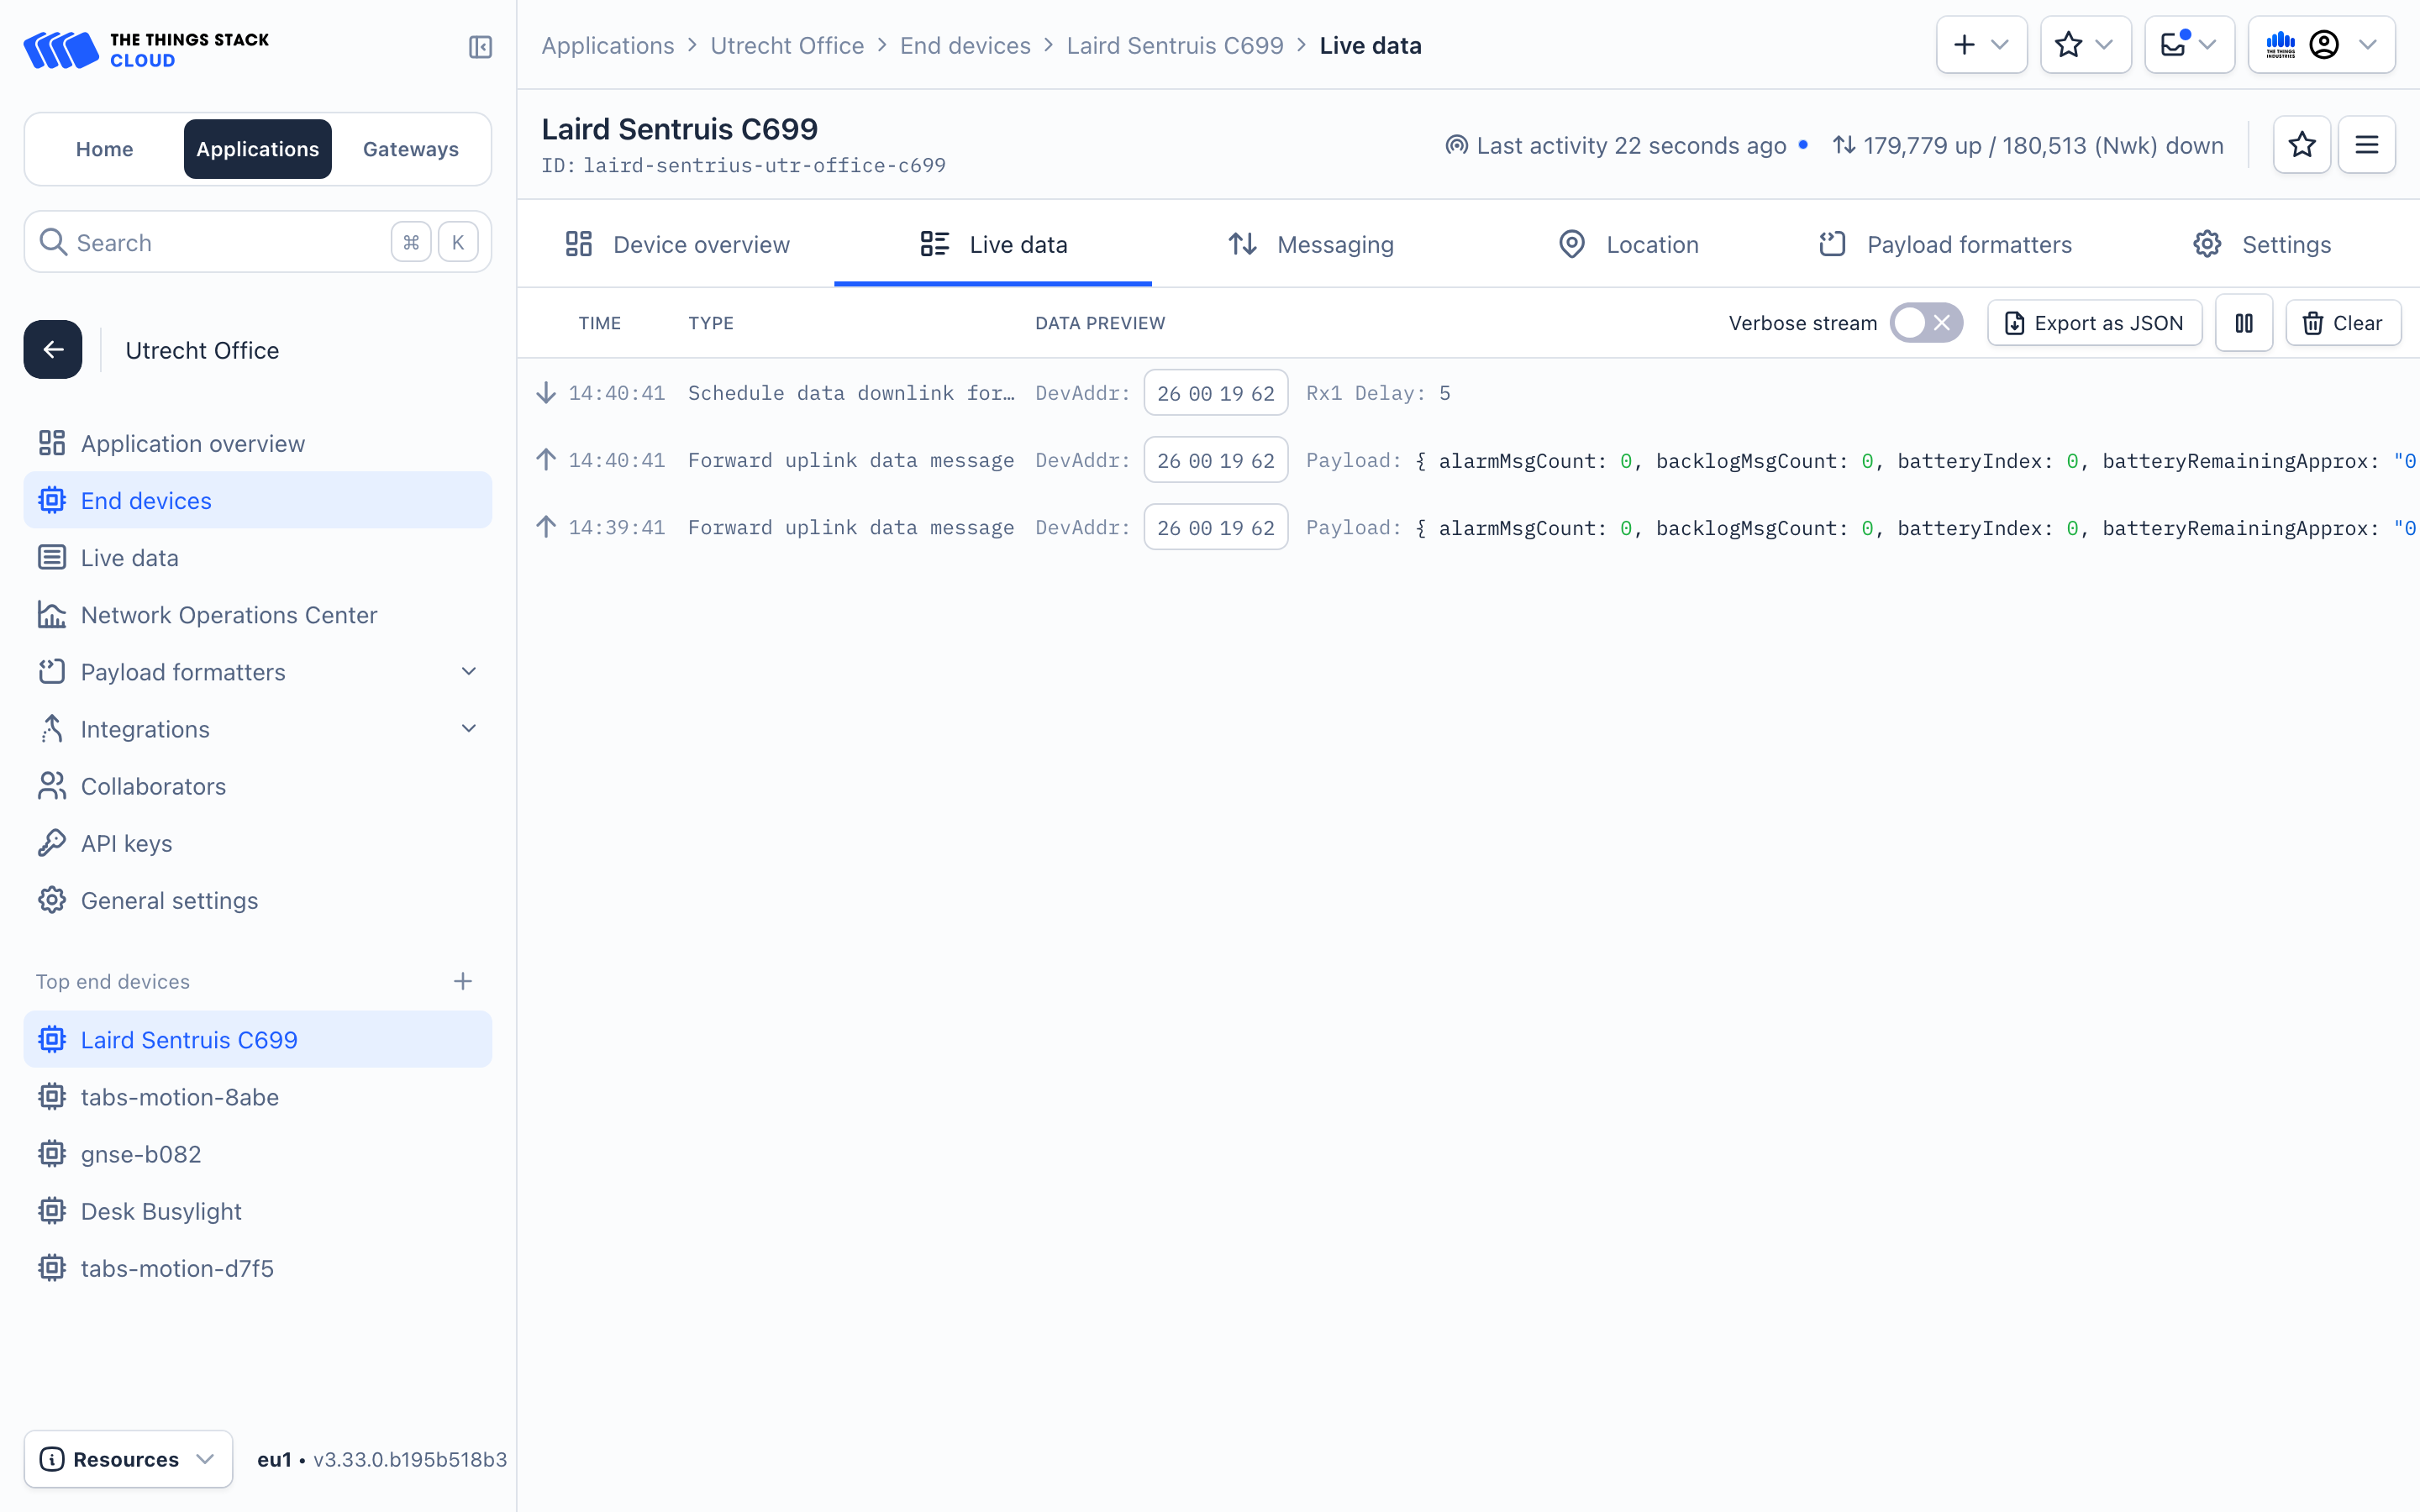Toggle the Verbose stream switch
The image size is (2420, 1512).
[1926, 323]
